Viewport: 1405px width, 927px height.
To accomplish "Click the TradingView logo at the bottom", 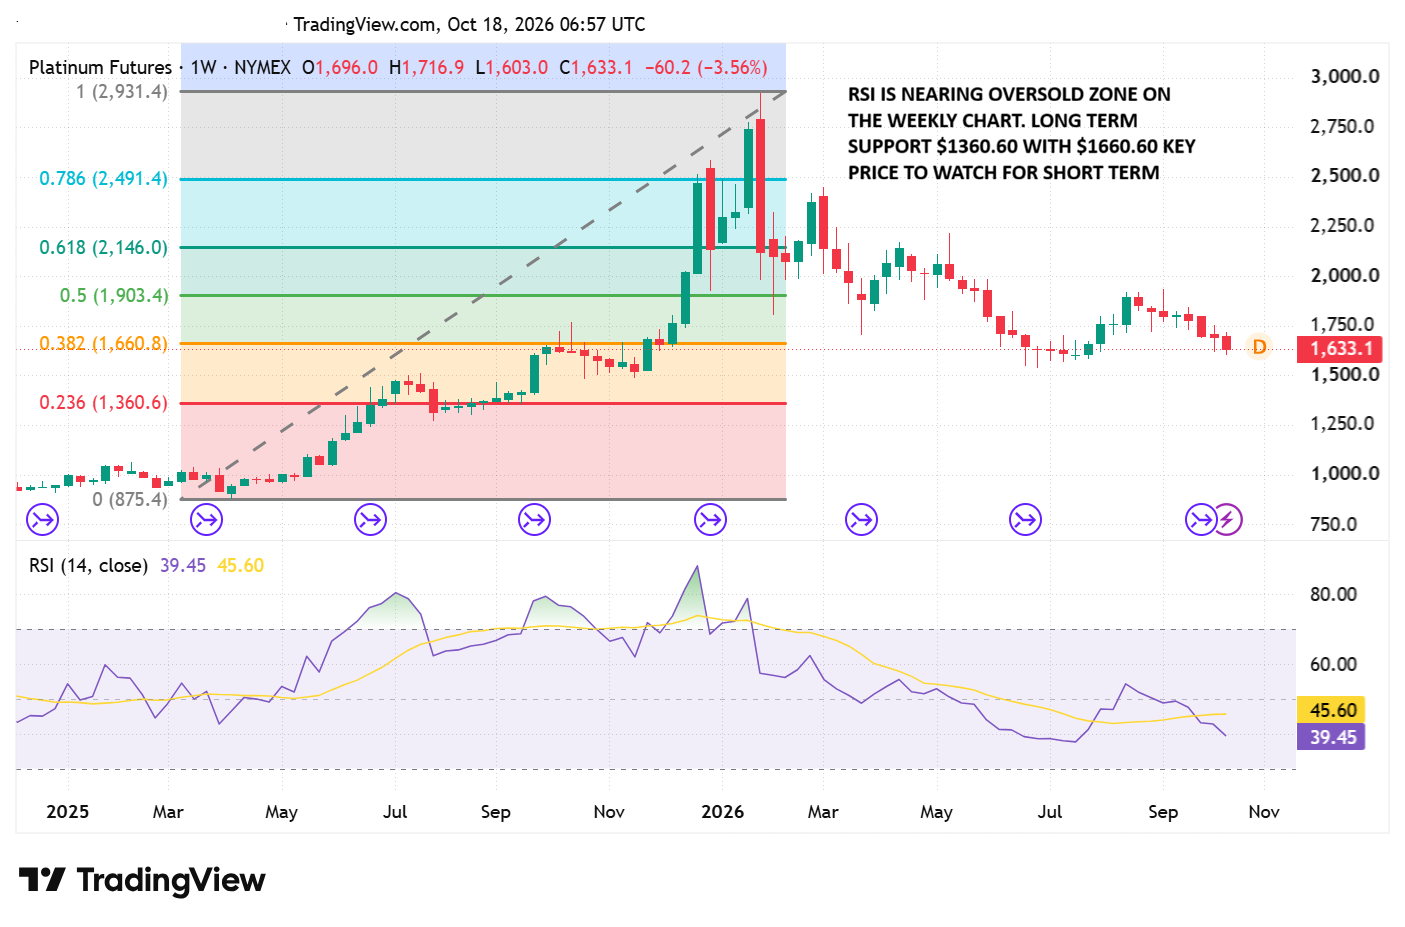I will pyautogui.click(x=142, y=880).
